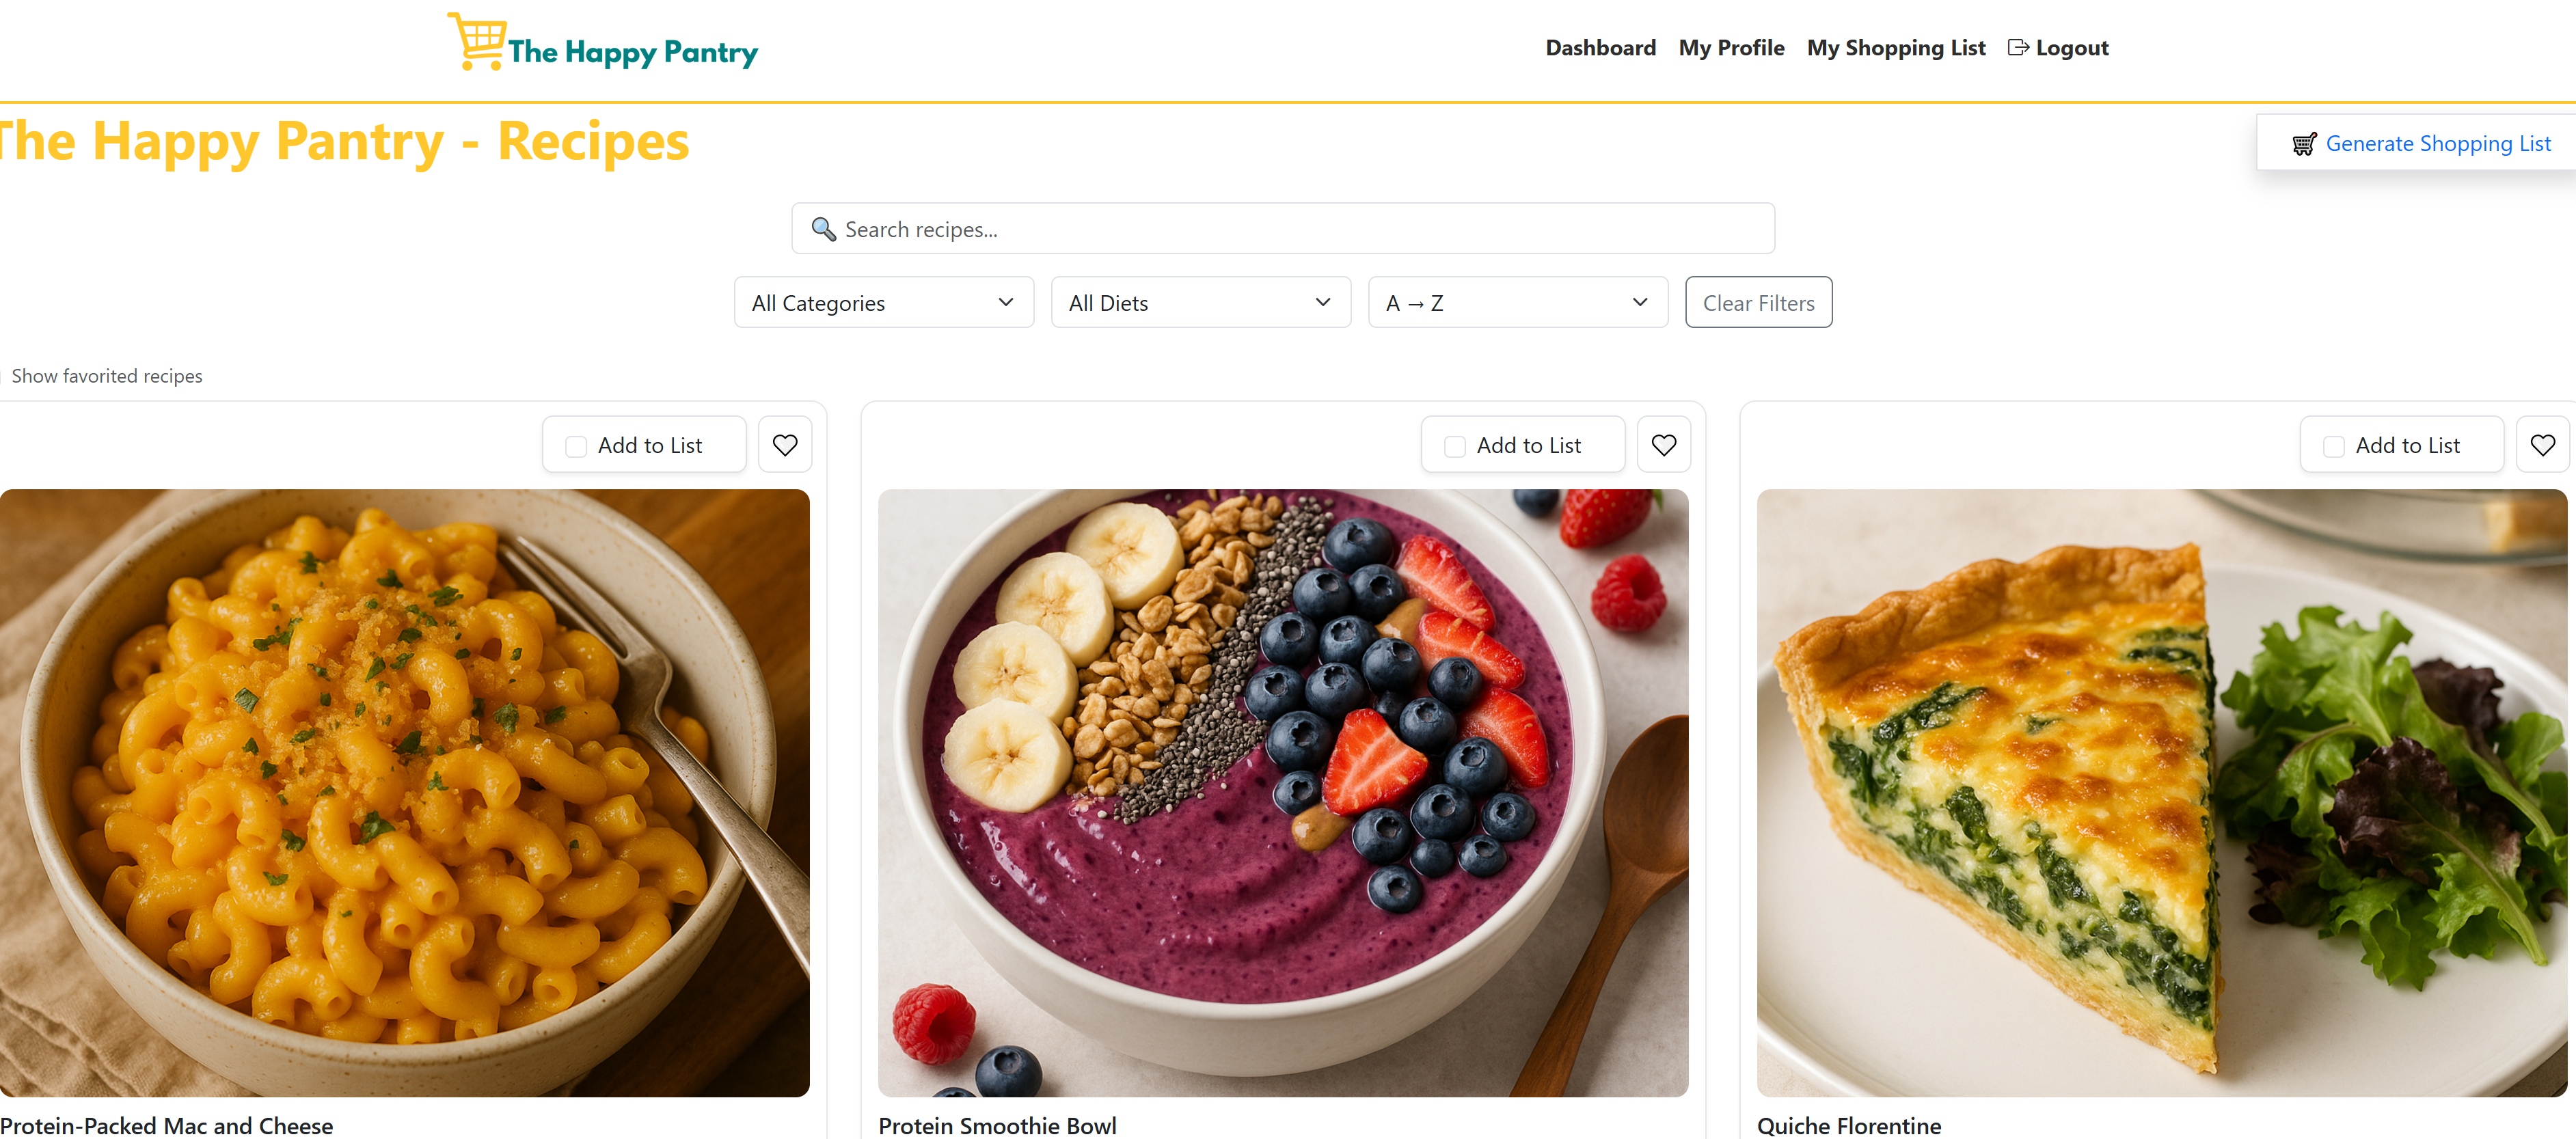
Task: Check Add to List for Quiche Florentine
Action: pyautogui.click(x=2334, y=446)
